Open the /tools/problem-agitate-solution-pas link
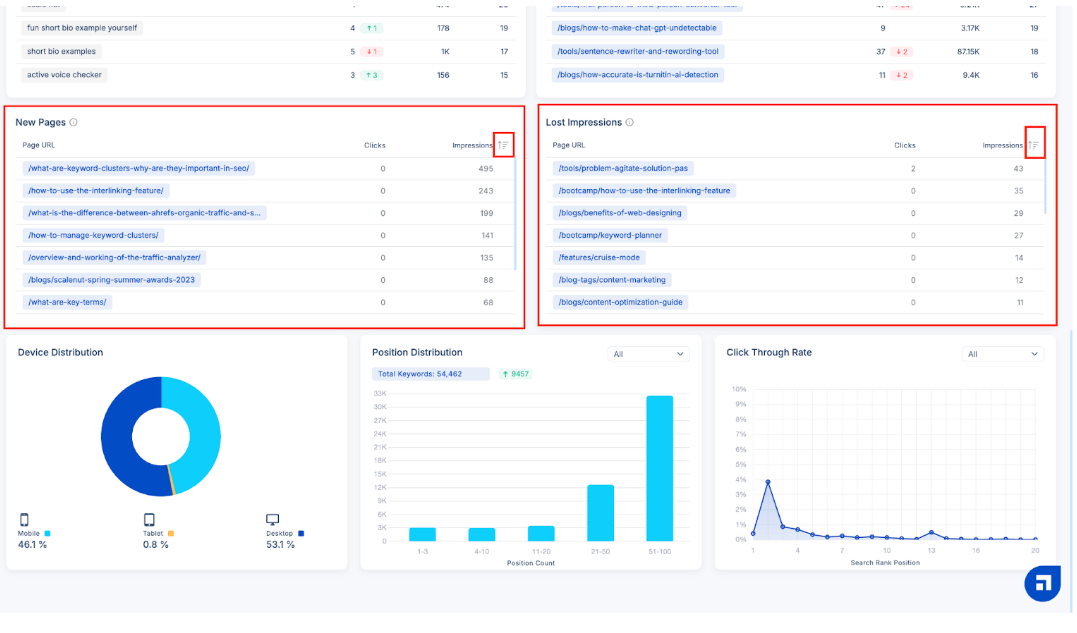This screenshot has height=633, width=1077. pyautogui.click(x=624, y=169)
